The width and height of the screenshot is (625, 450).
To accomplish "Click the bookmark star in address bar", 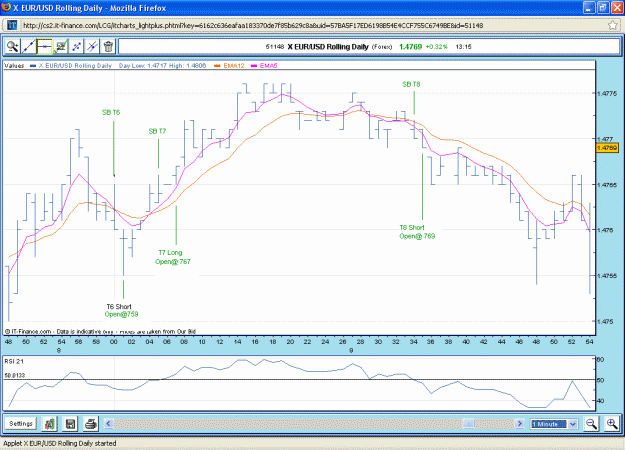I will [613, 25].
